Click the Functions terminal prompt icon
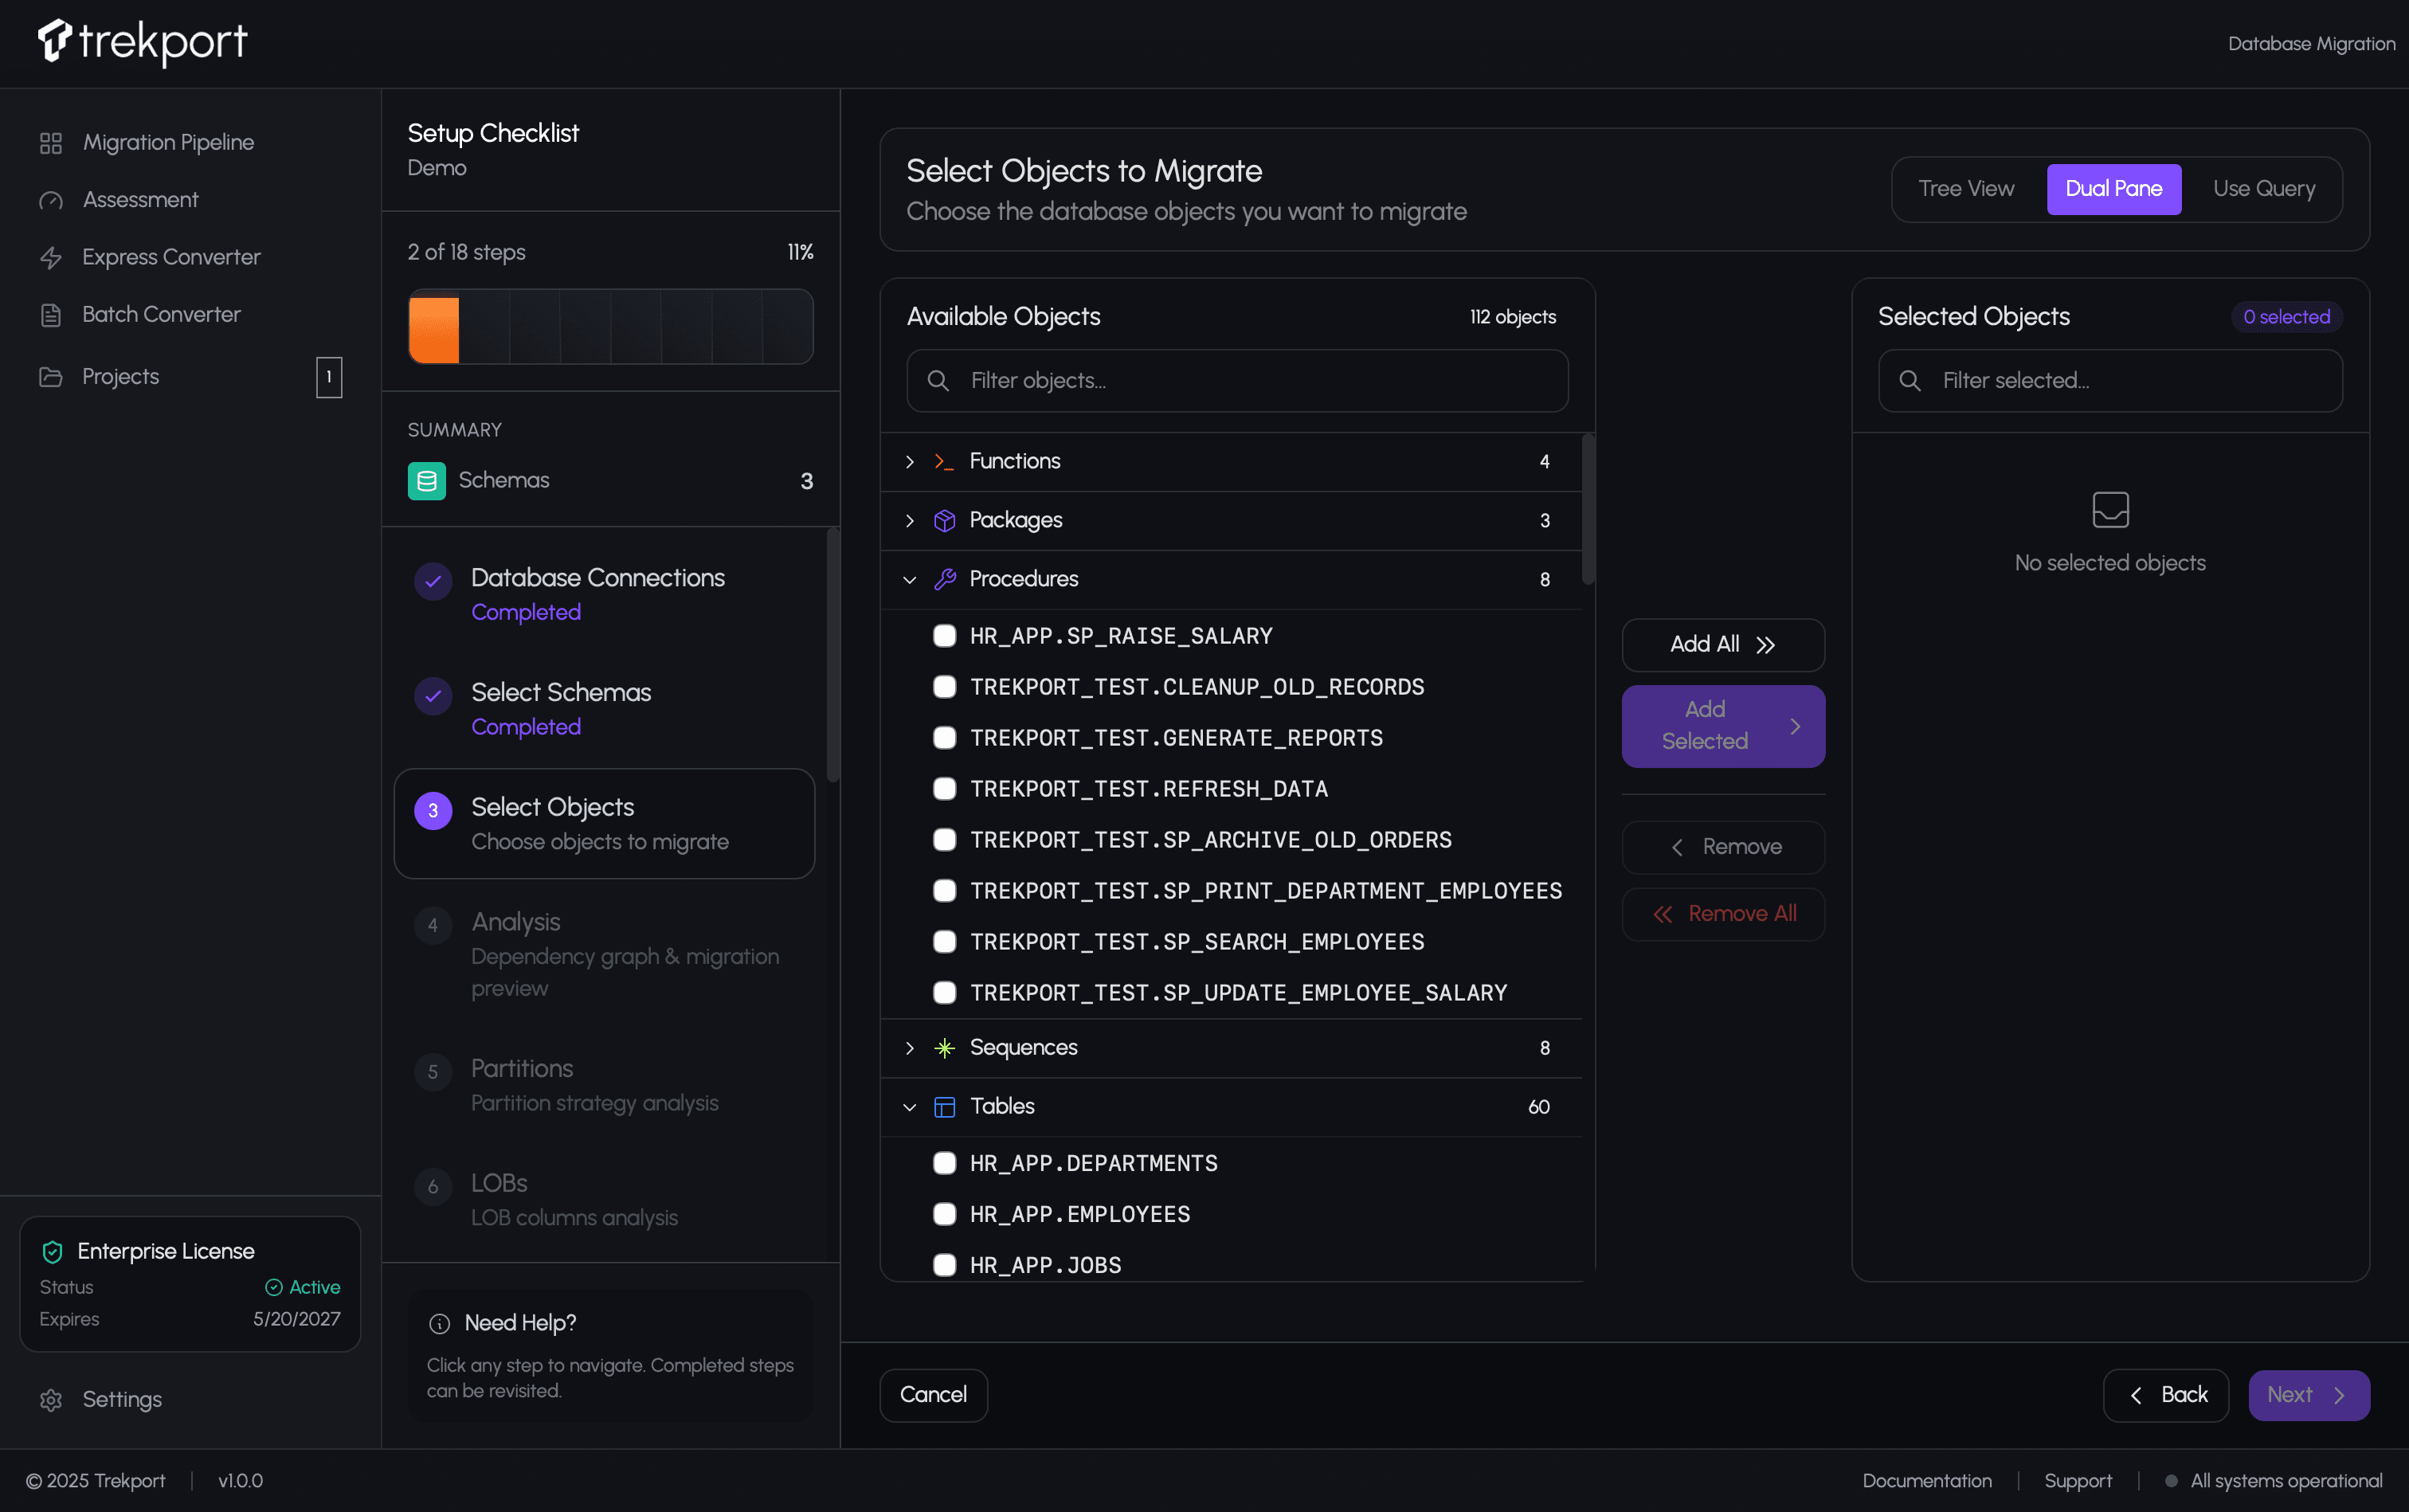Screen dimensions: 2409x1512 pos(944,462)
